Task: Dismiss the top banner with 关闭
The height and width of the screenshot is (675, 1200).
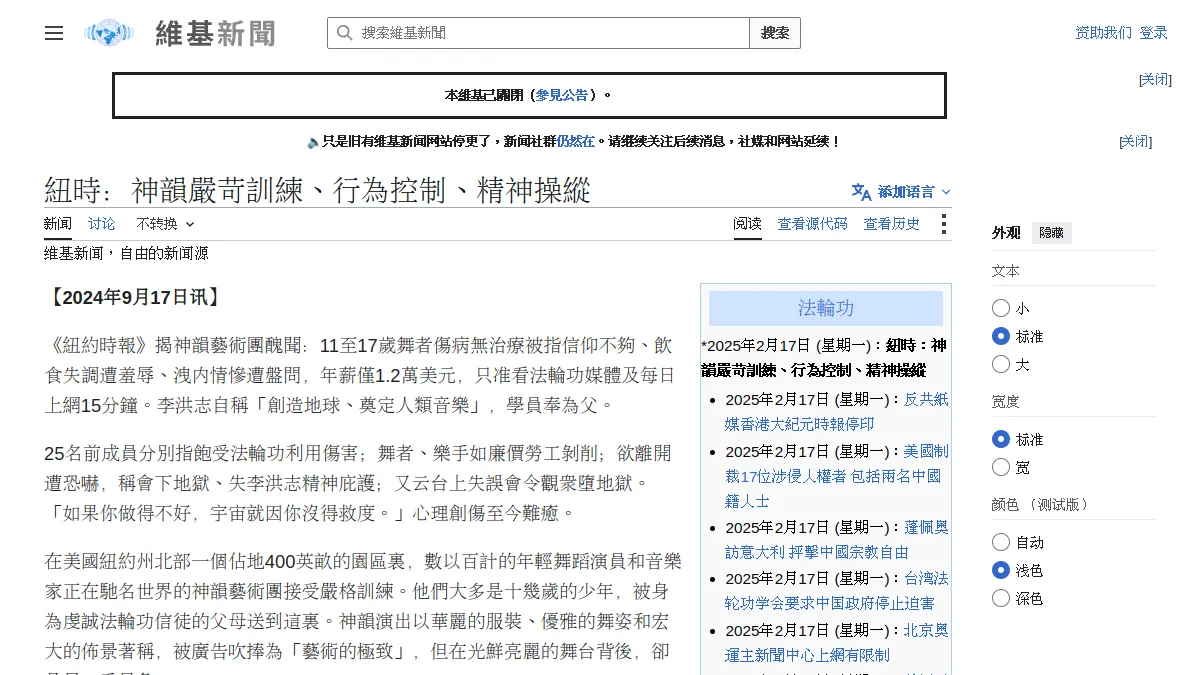Action: point(1155,79)
